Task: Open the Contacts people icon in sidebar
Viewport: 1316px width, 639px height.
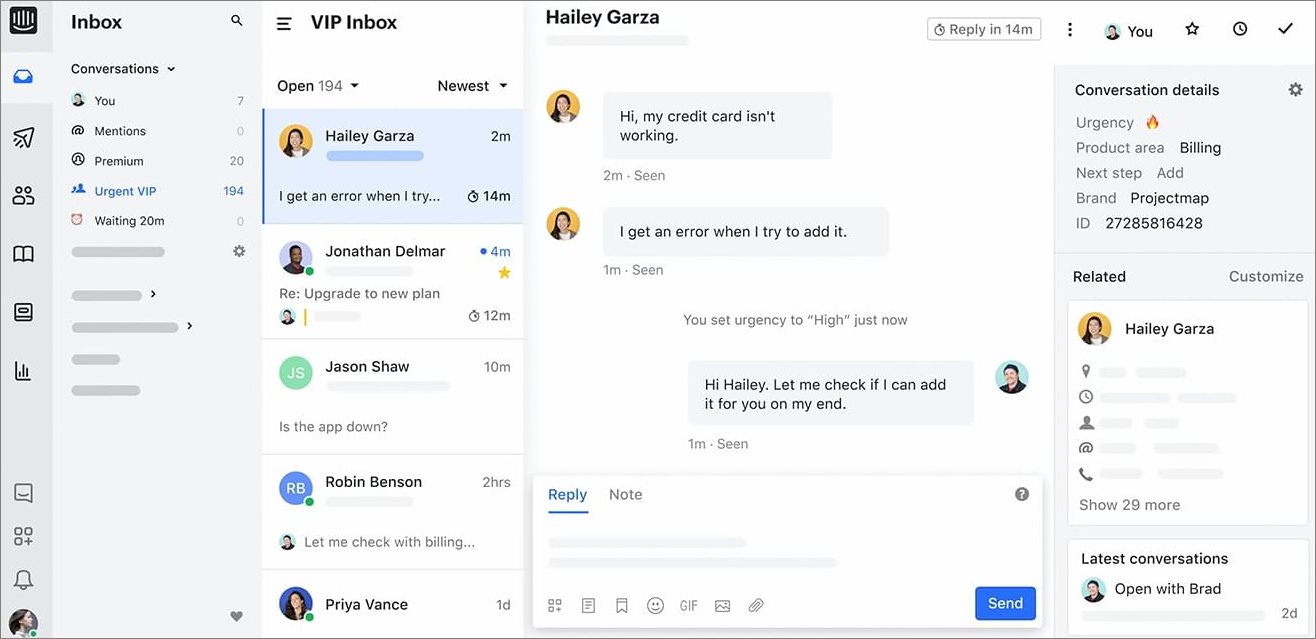Action: point(23,195)
